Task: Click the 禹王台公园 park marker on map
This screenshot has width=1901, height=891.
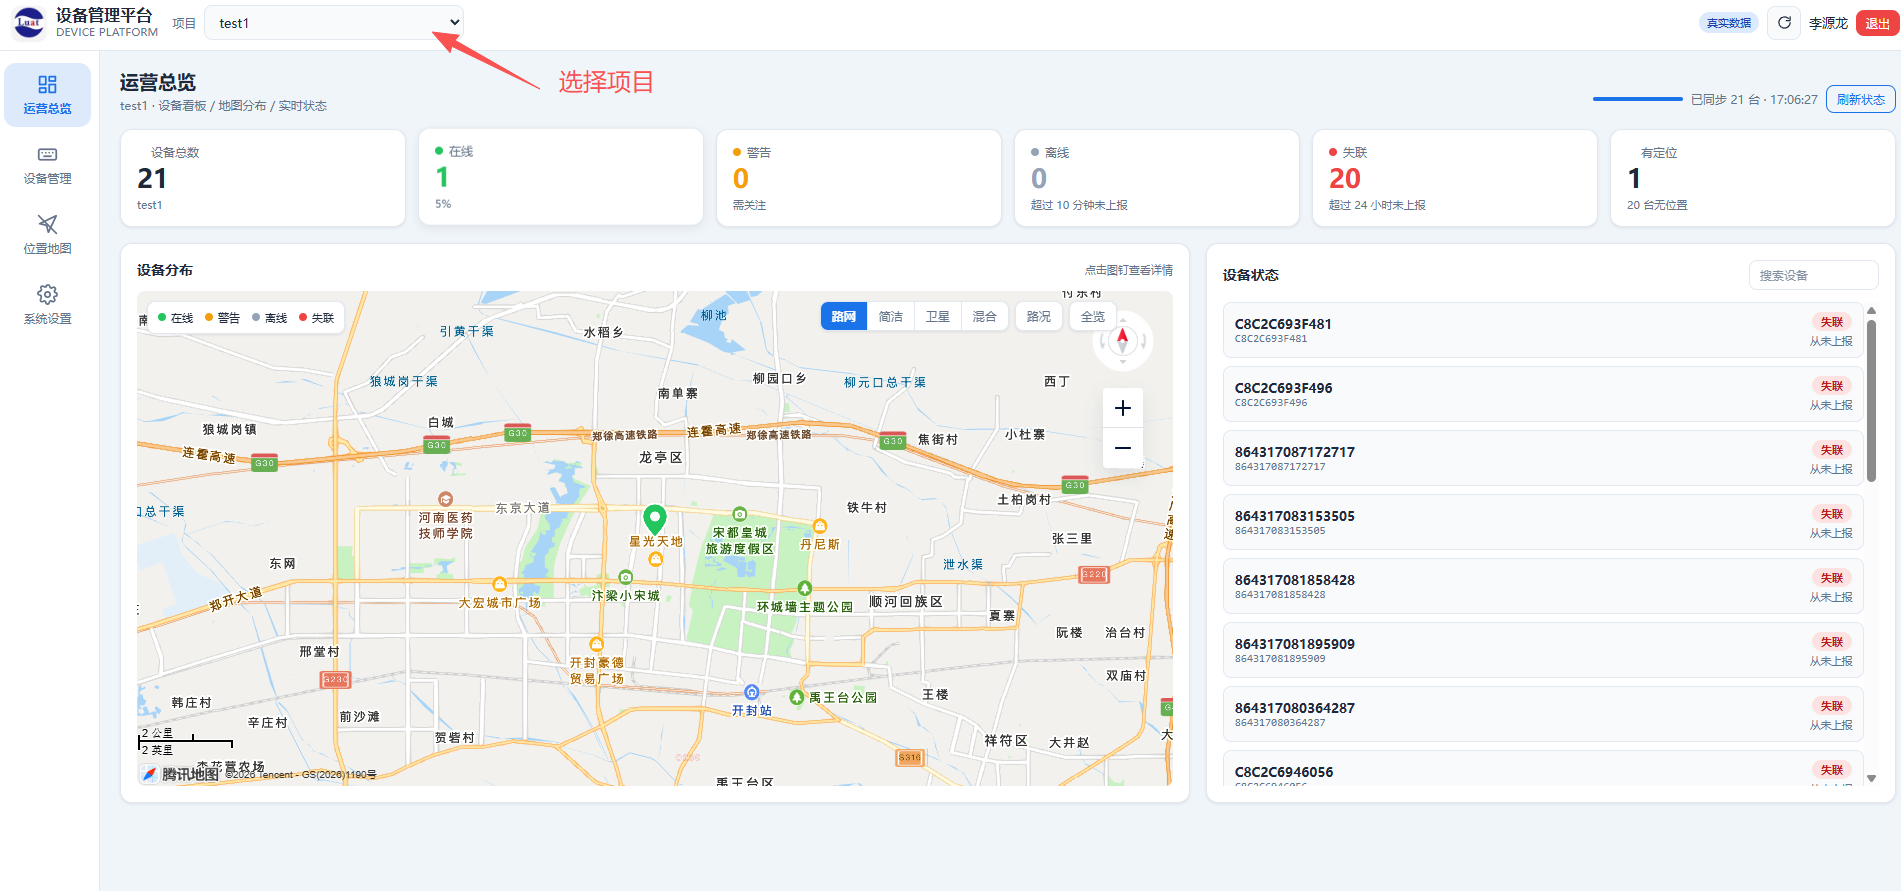Action: (797, 697)
